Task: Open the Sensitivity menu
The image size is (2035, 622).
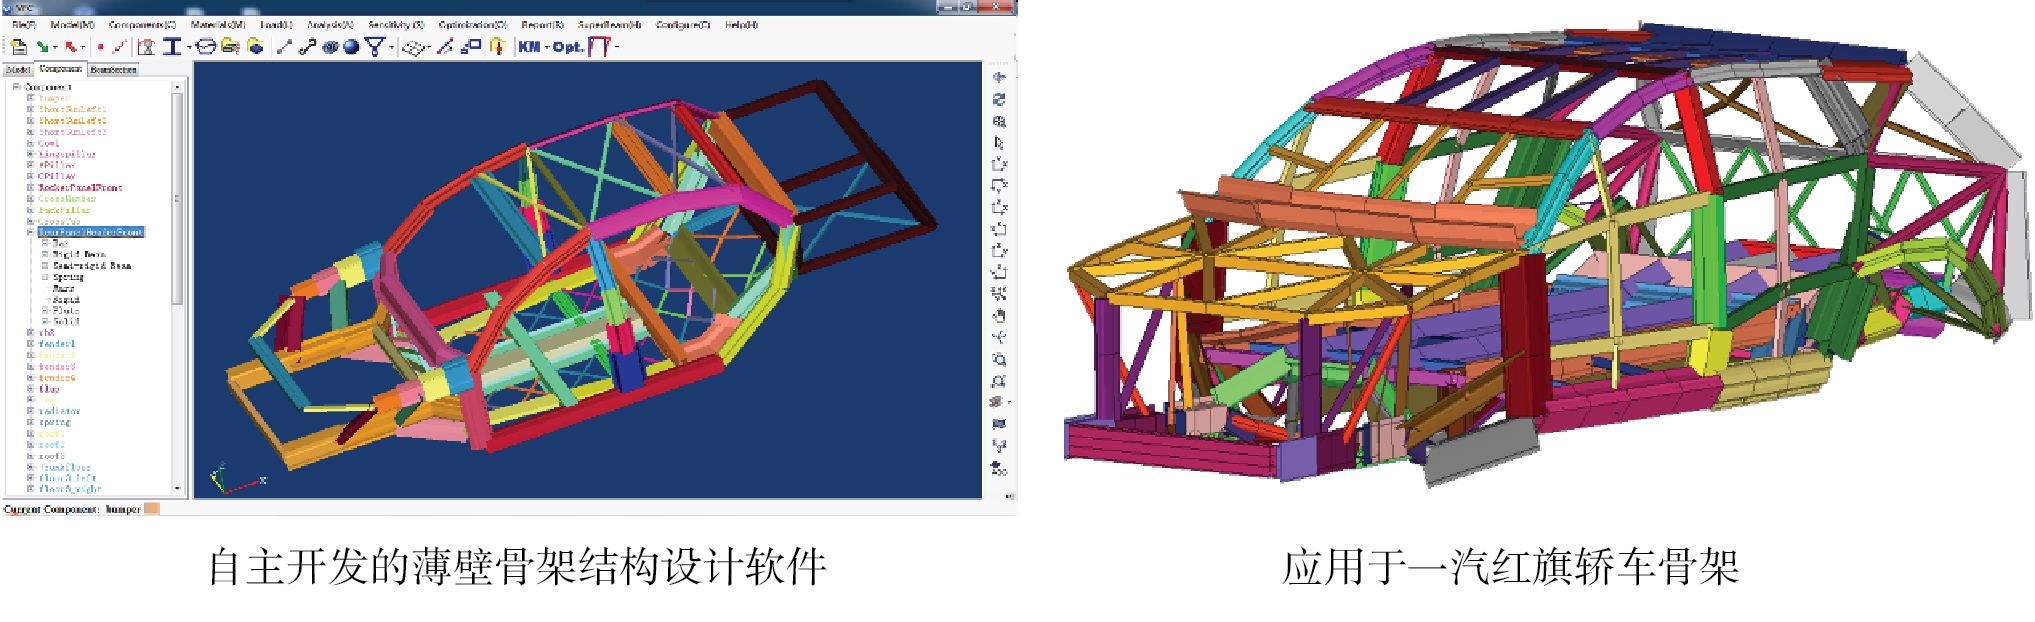Action: click(396, 25)
